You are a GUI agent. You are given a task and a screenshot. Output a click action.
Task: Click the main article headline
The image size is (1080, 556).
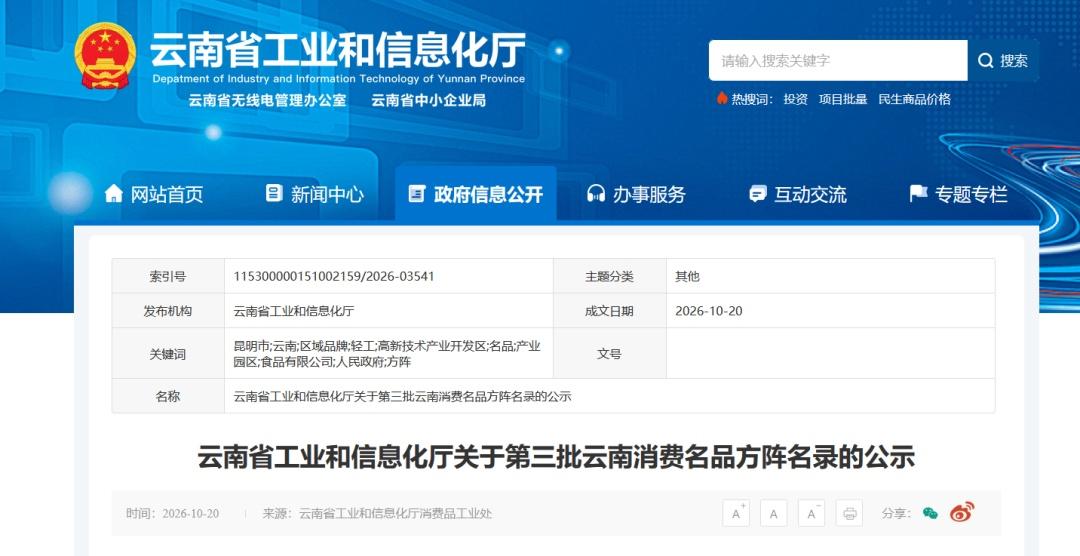556,457
